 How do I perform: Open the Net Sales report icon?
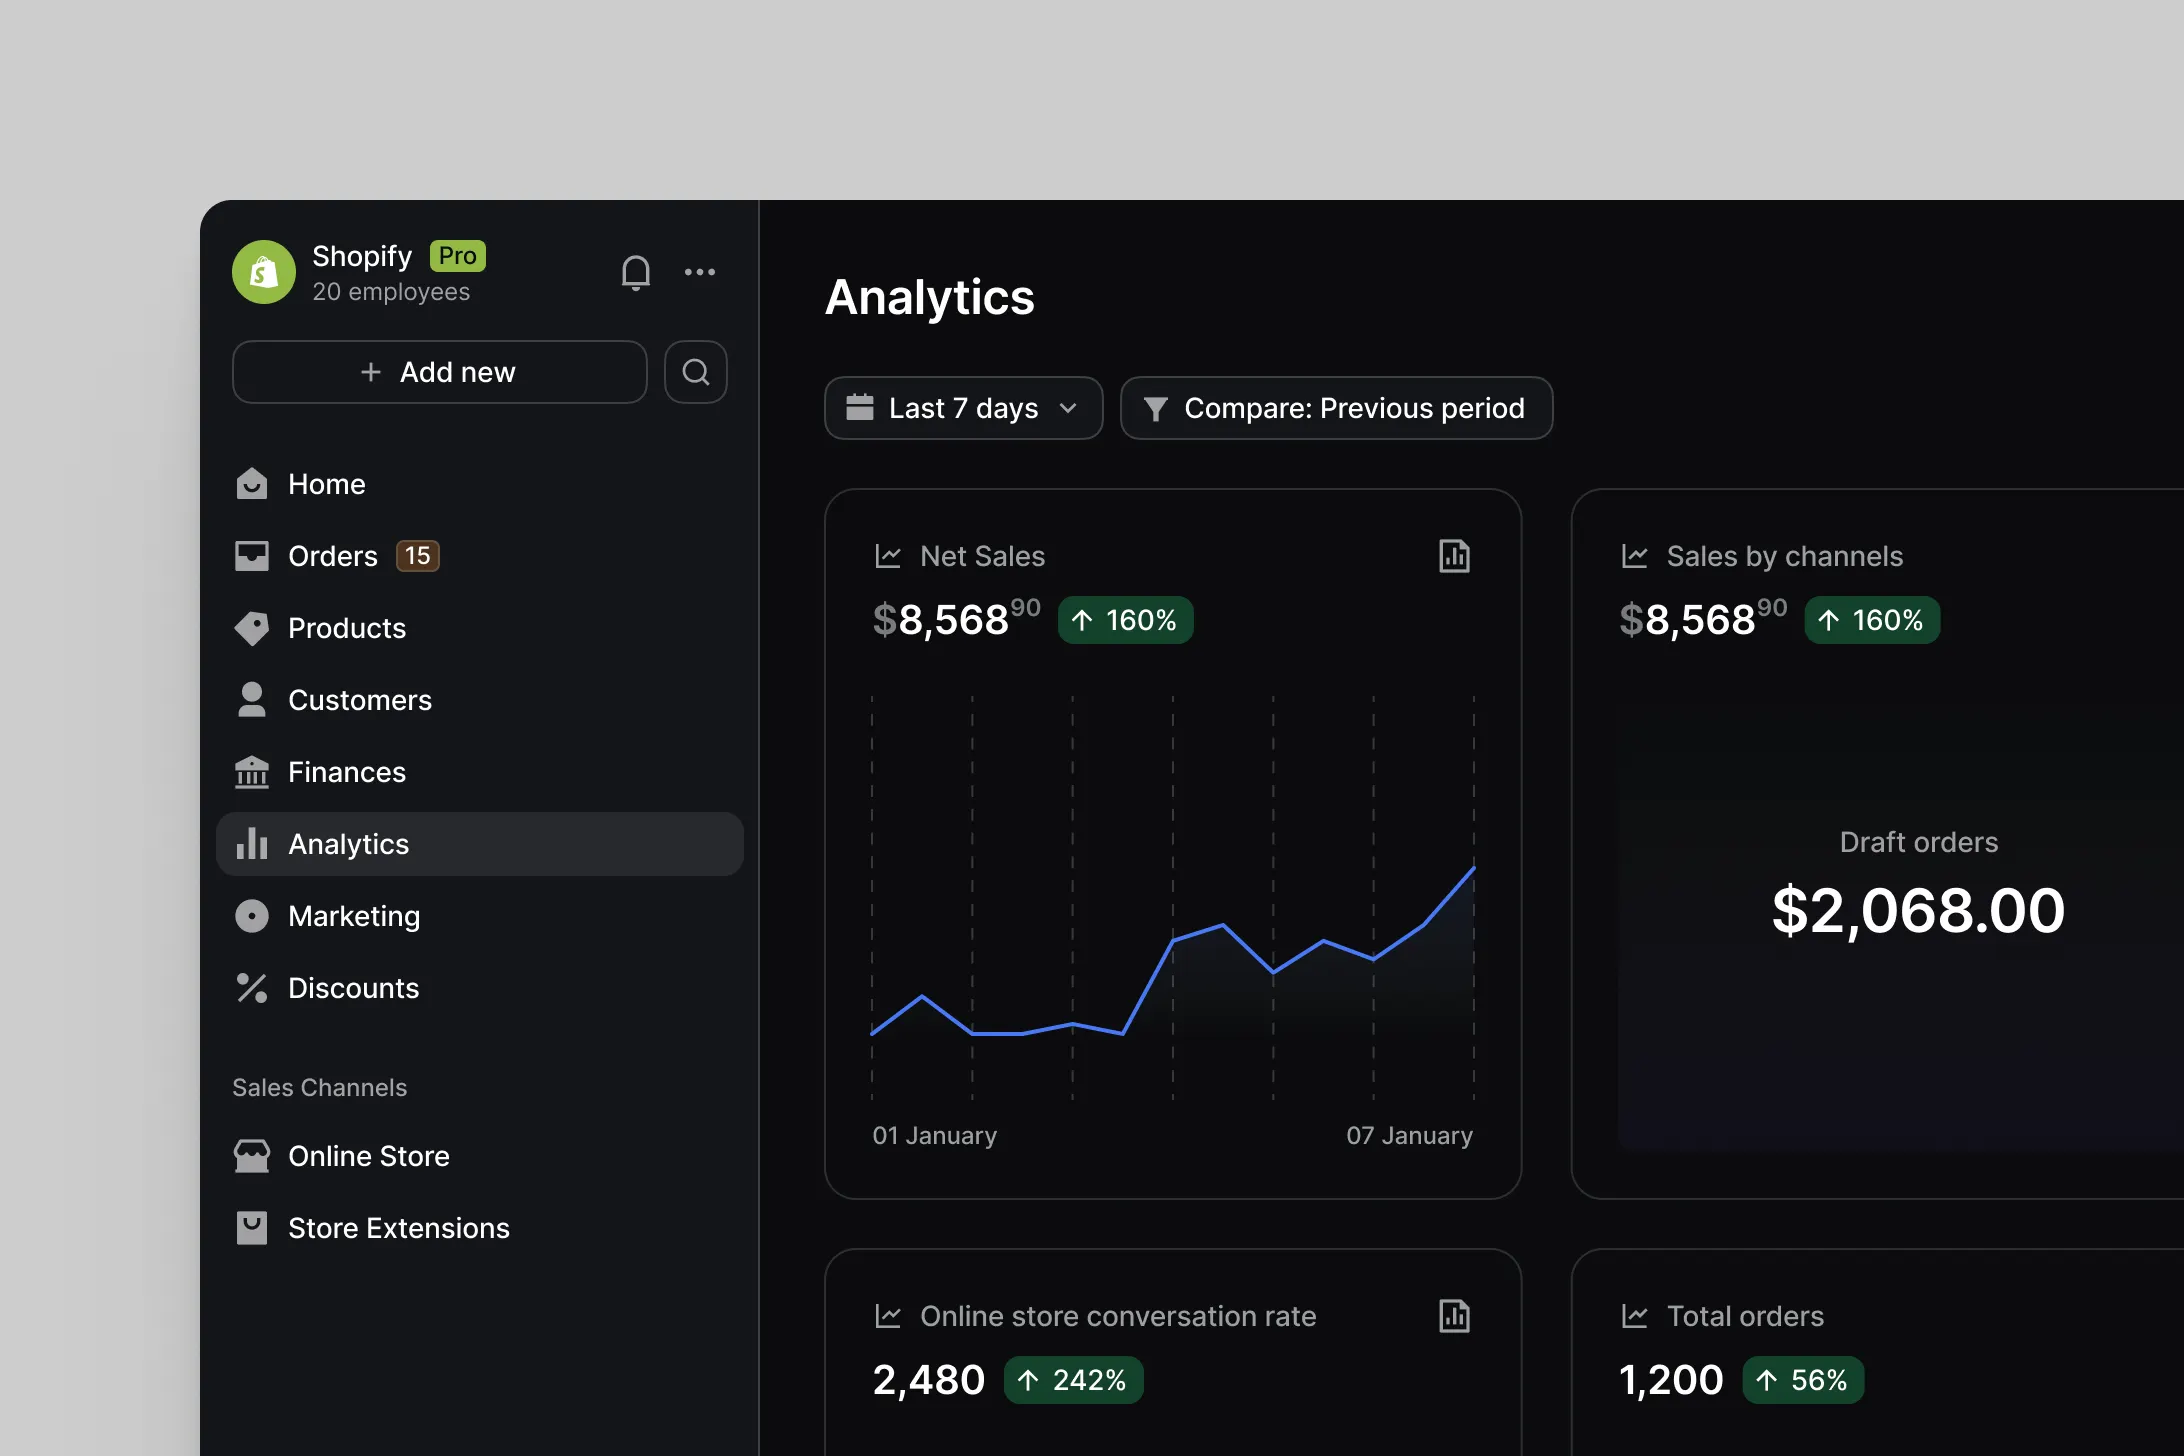1454,556
